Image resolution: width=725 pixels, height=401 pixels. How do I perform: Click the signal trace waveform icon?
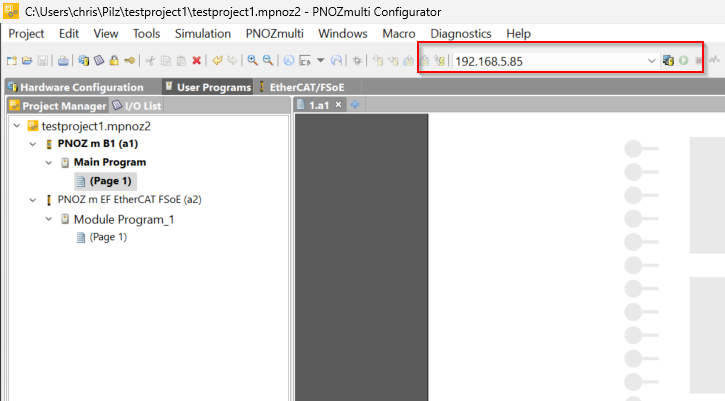click(x=715, y=60)
